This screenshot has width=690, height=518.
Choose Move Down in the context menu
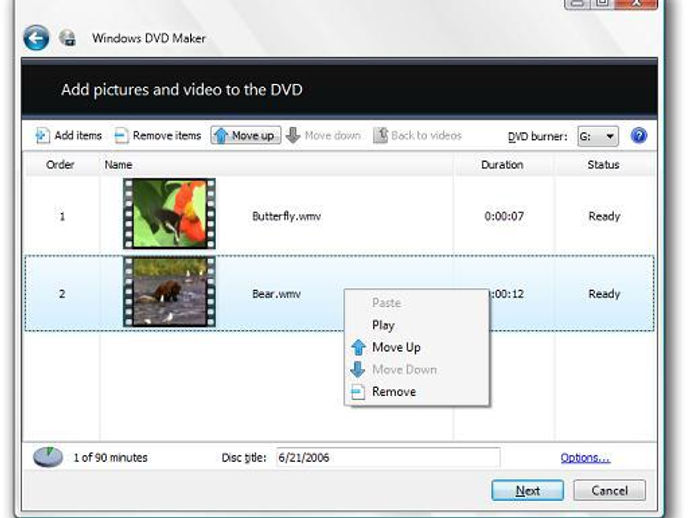(416, 369)
